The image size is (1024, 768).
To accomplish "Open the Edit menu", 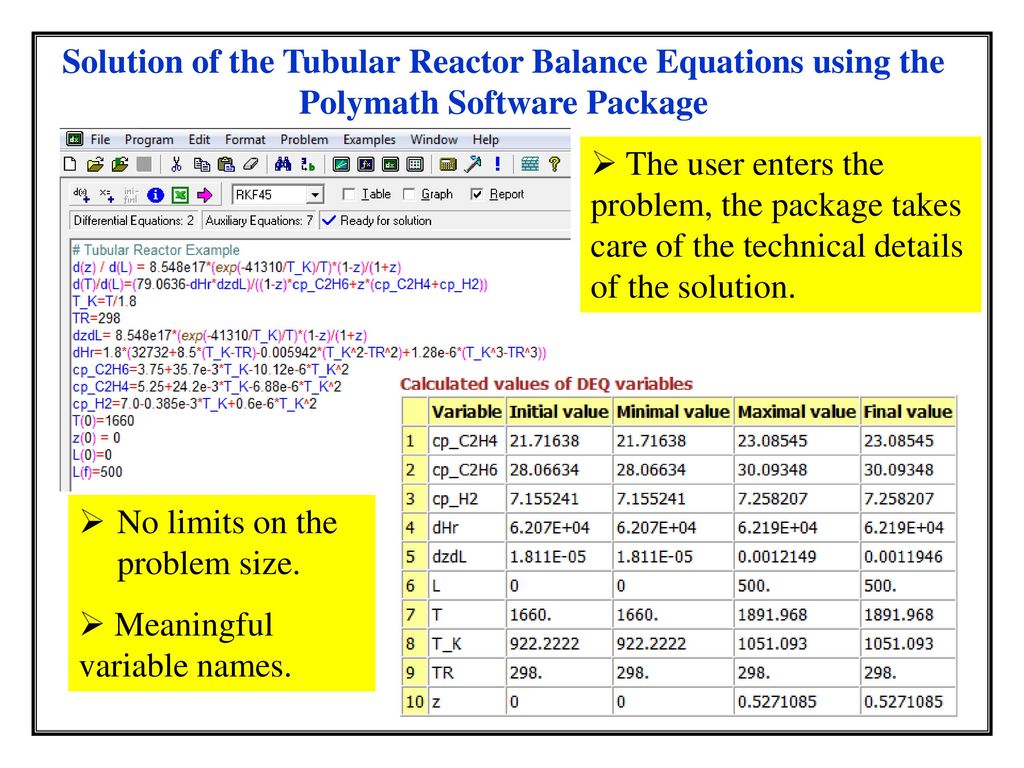I will coord(199,139).
